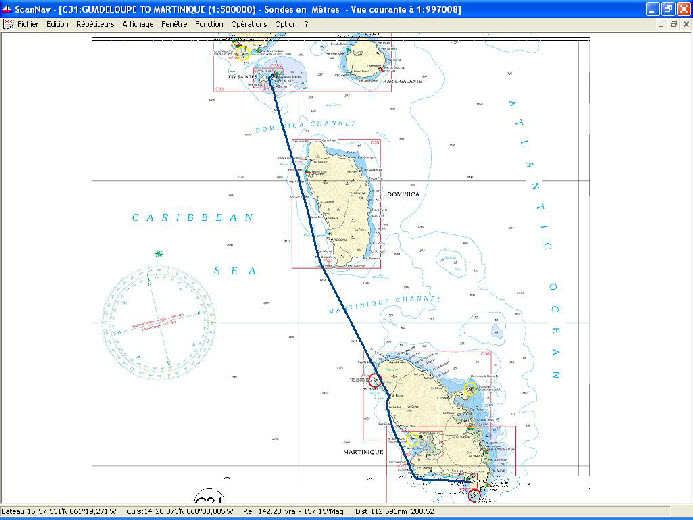
Task: Open the ? help menu
Action: pos(306,23)
